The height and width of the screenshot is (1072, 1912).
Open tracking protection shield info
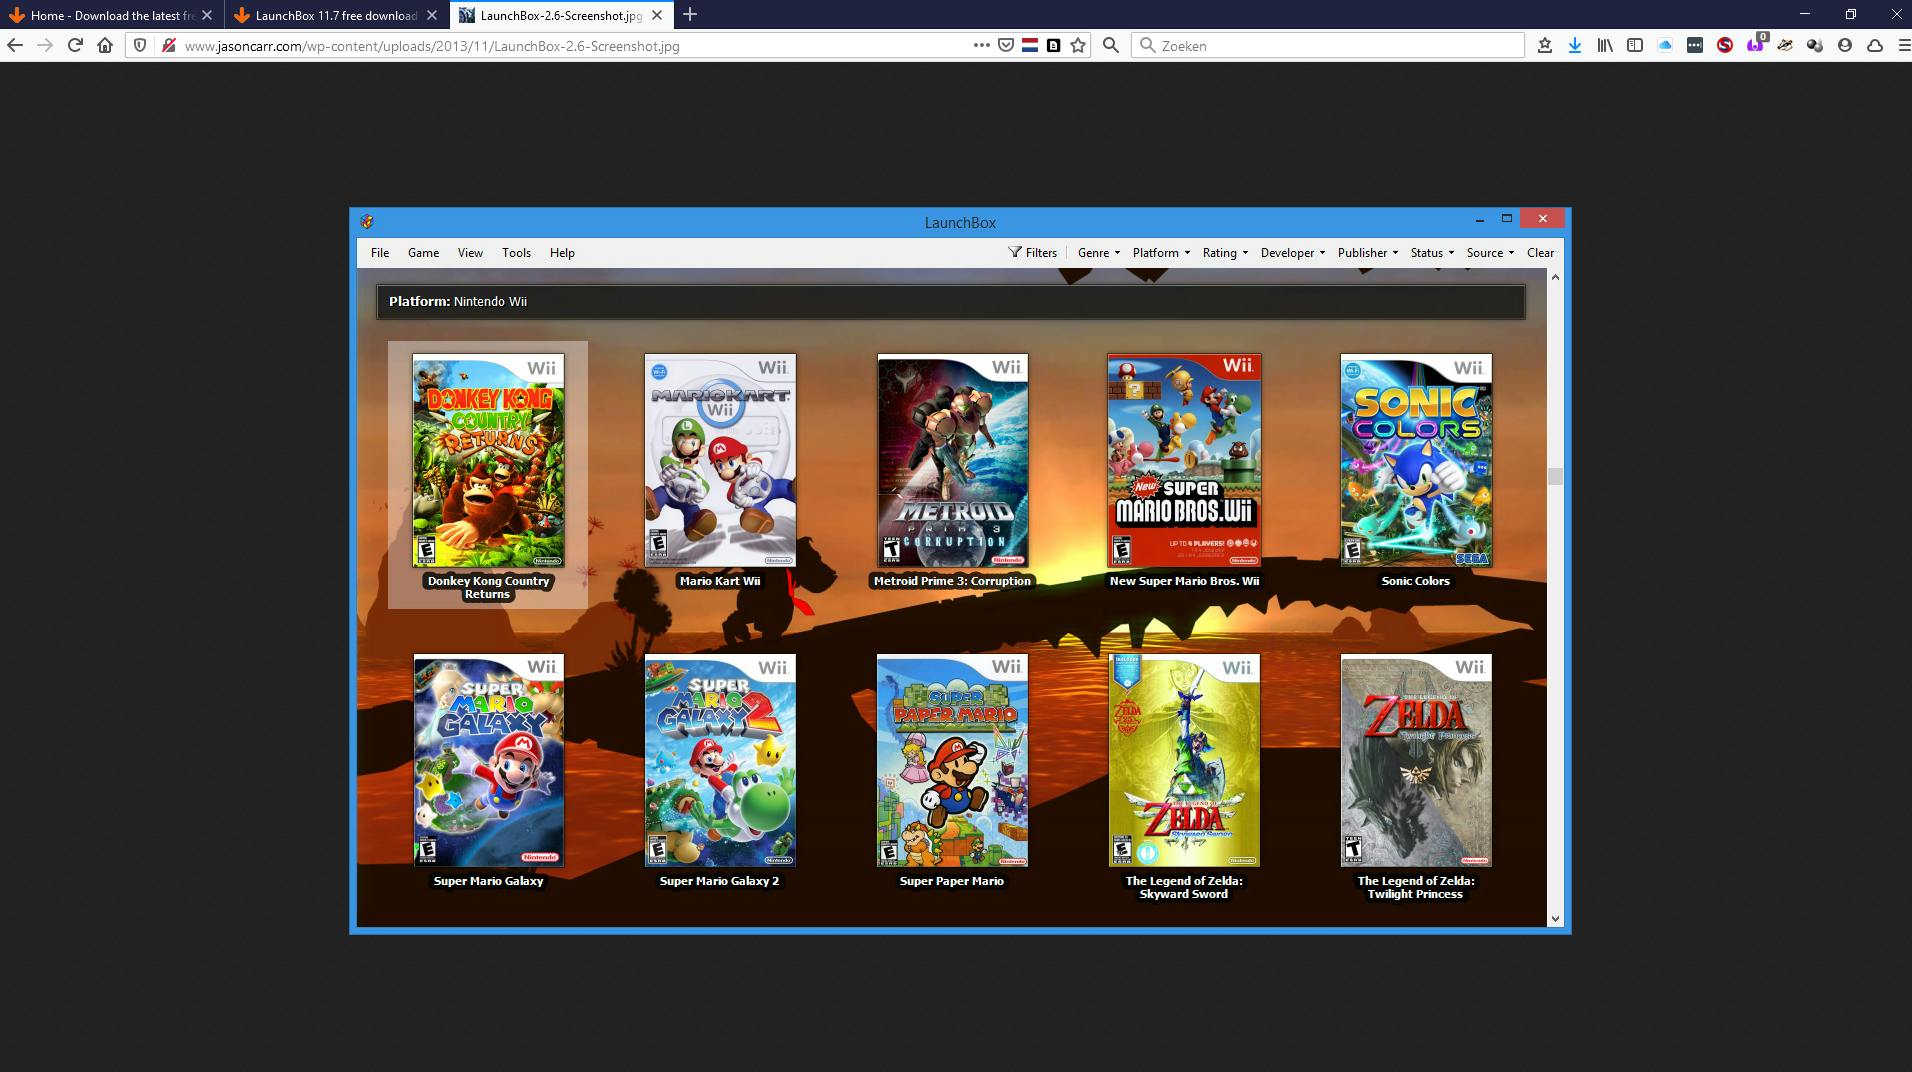pyautogui.click(x=140, y=45)
